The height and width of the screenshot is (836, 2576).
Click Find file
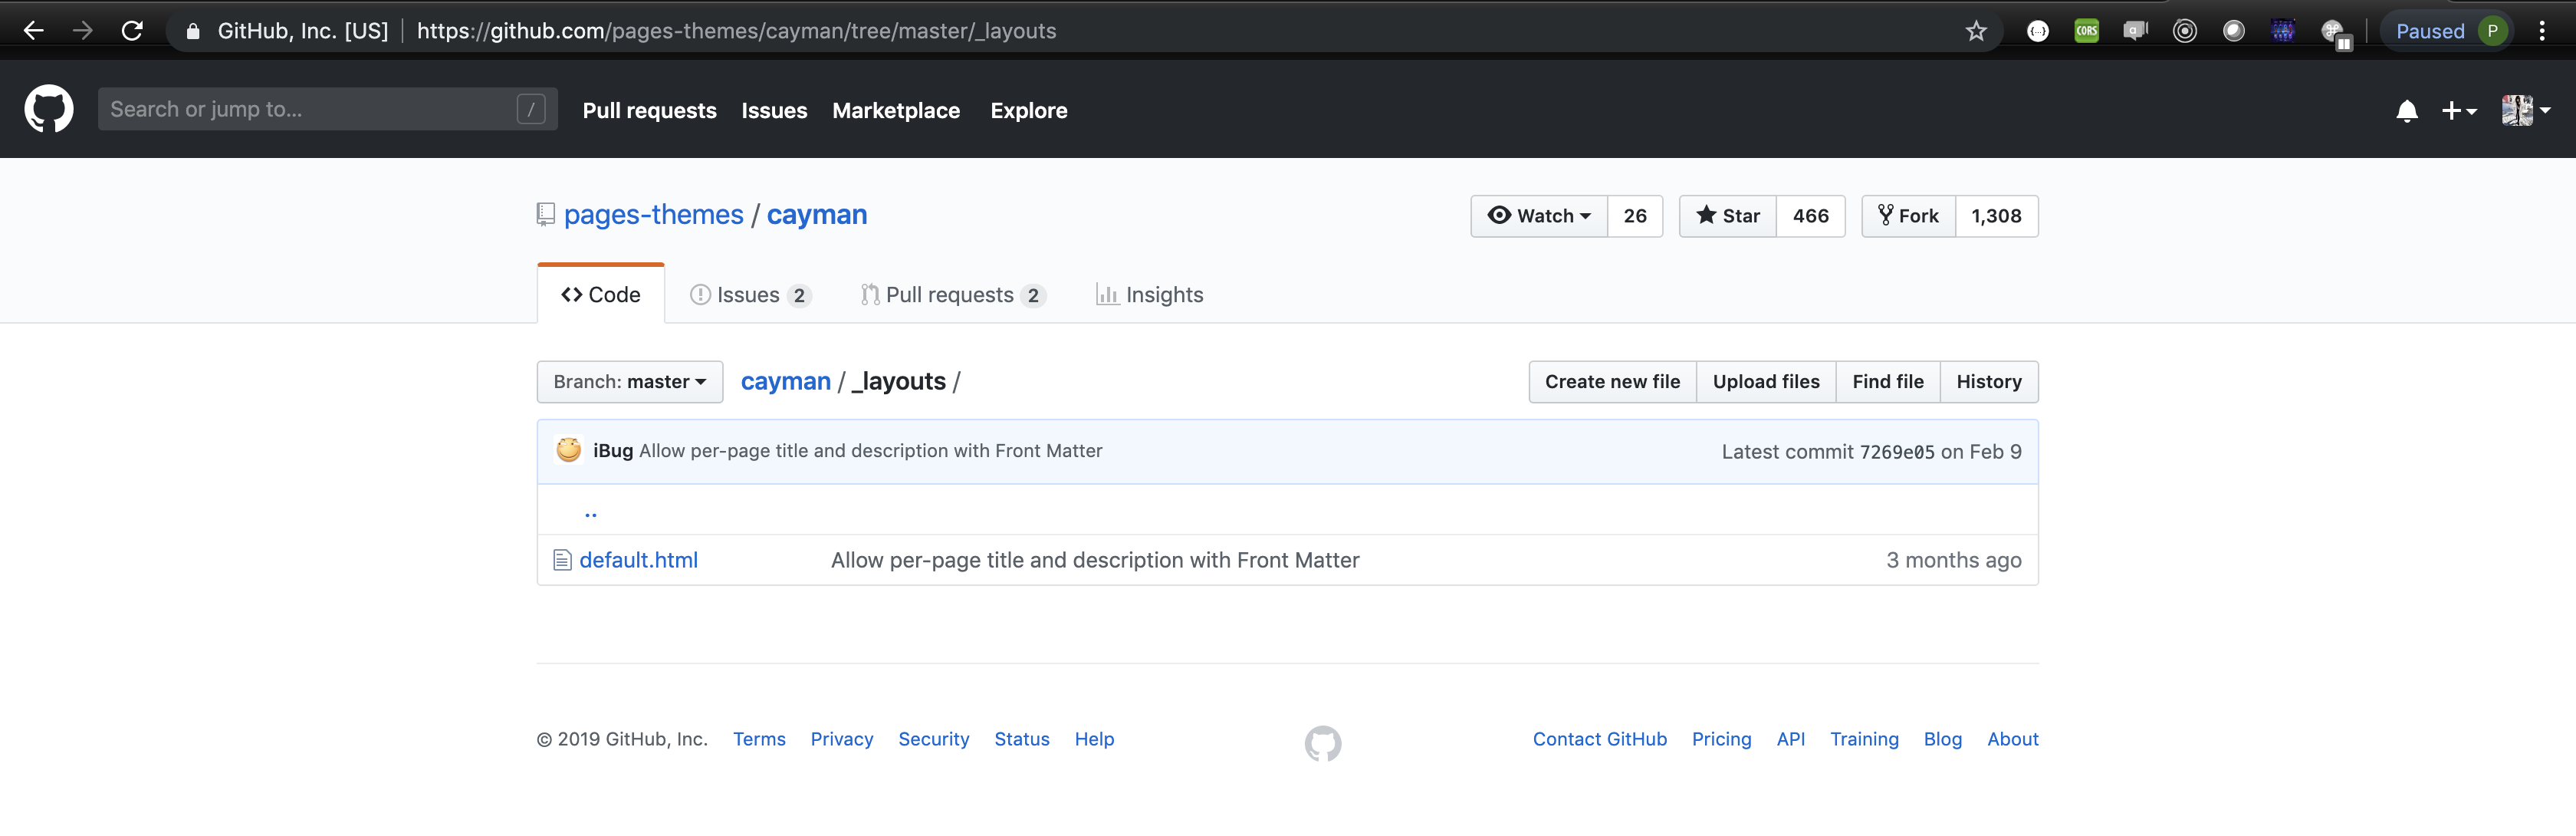tap(1888, 382)
